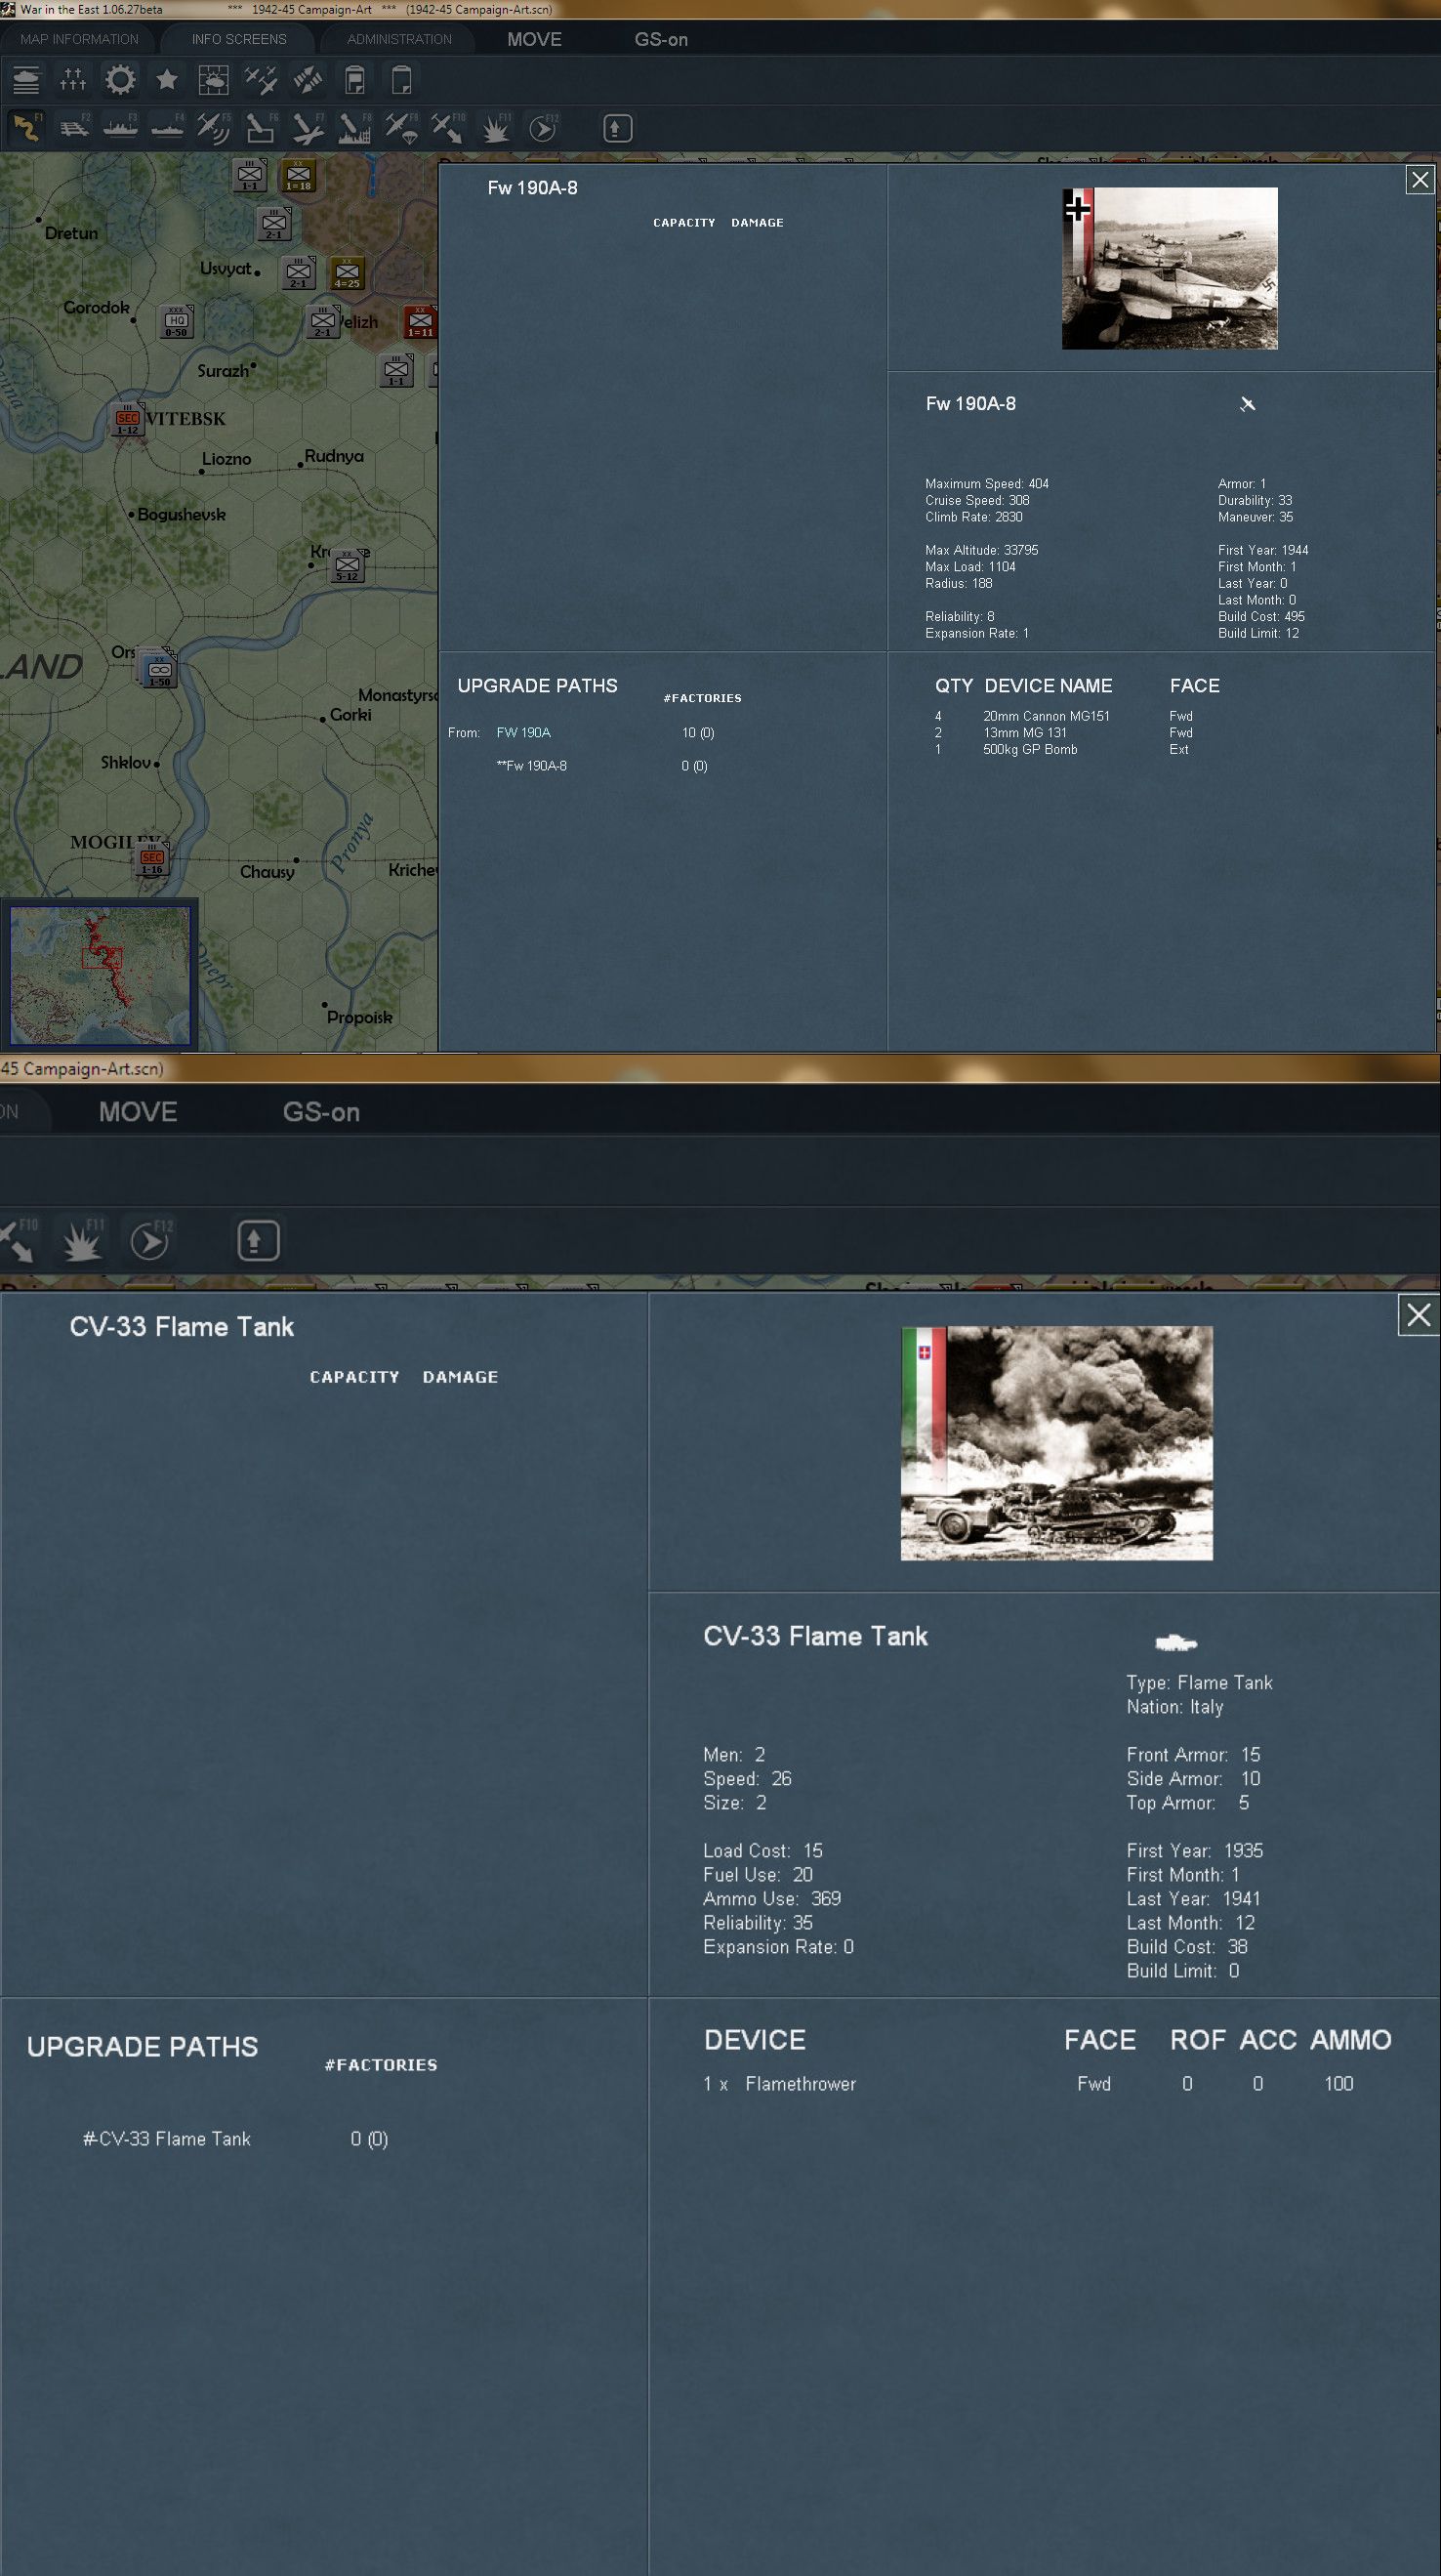
Task: Click the crossed arrows toolbar icon
Action: (308, 80)
